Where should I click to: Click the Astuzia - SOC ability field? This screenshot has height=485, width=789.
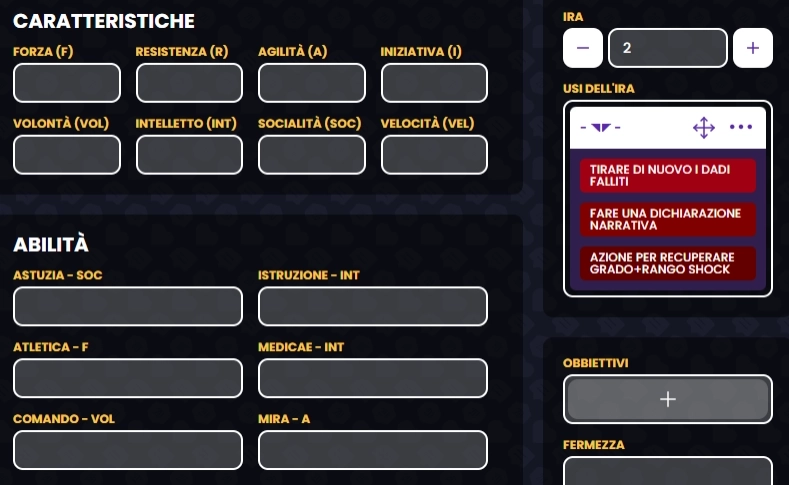point(128,307)
